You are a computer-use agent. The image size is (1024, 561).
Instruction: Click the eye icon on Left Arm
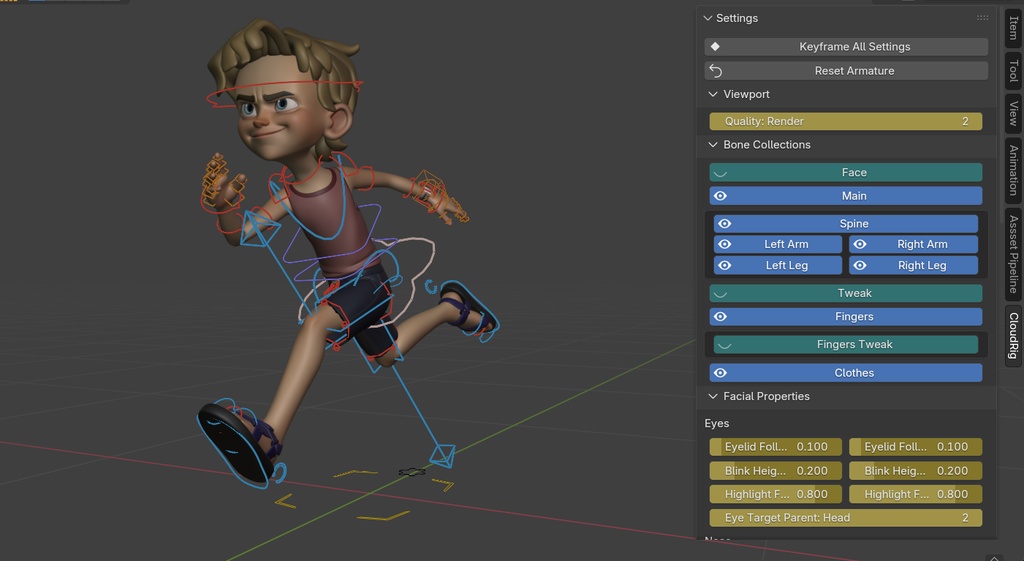(x=725, y=244)
